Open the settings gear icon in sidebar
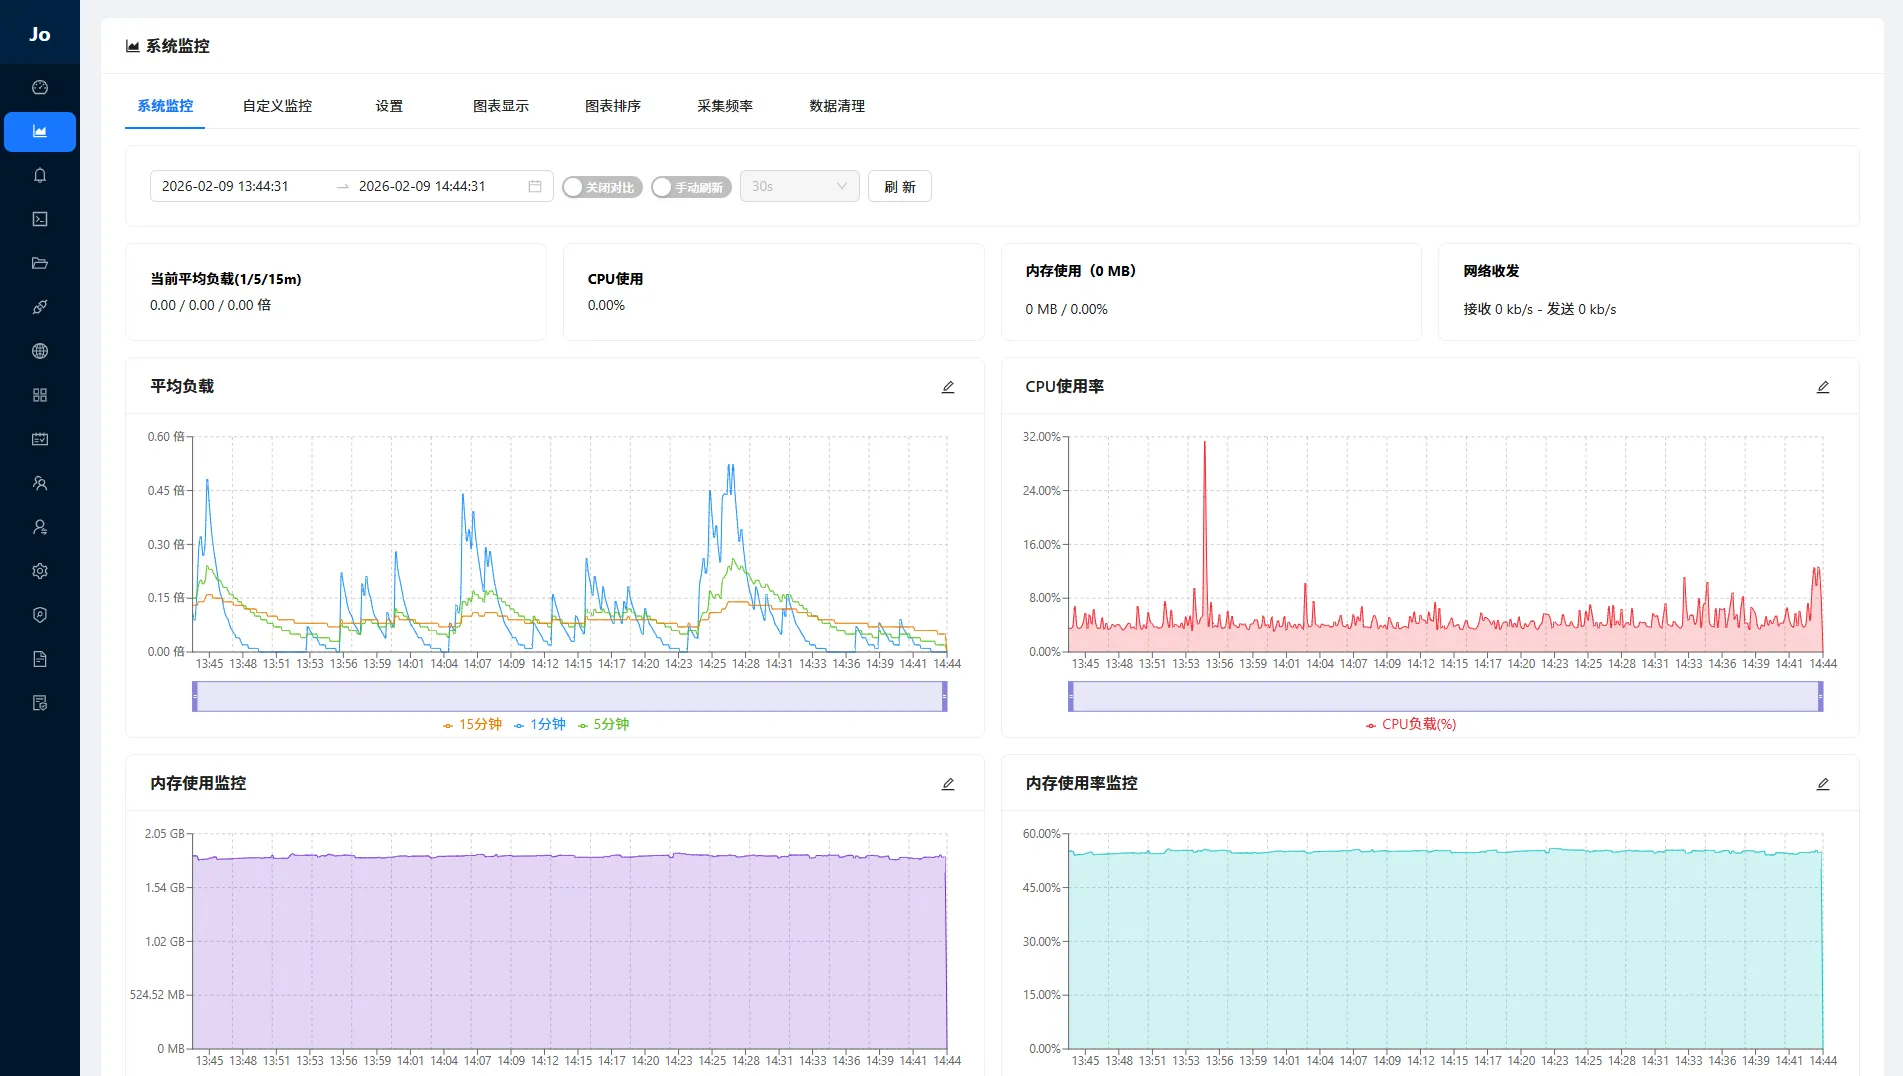This screenshot has width=1903, height=1076. [x=40, y=571]
